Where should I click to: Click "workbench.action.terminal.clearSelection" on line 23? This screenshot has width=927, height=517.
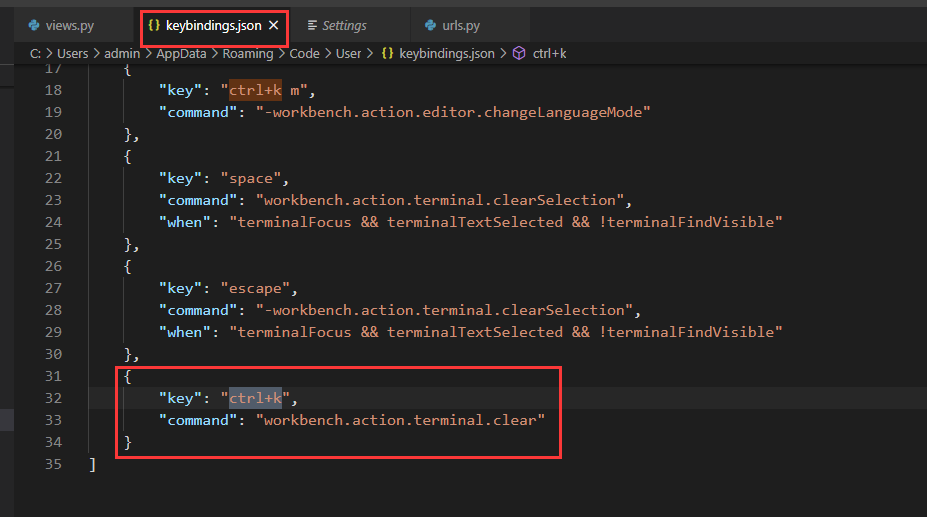coord(440,201)
